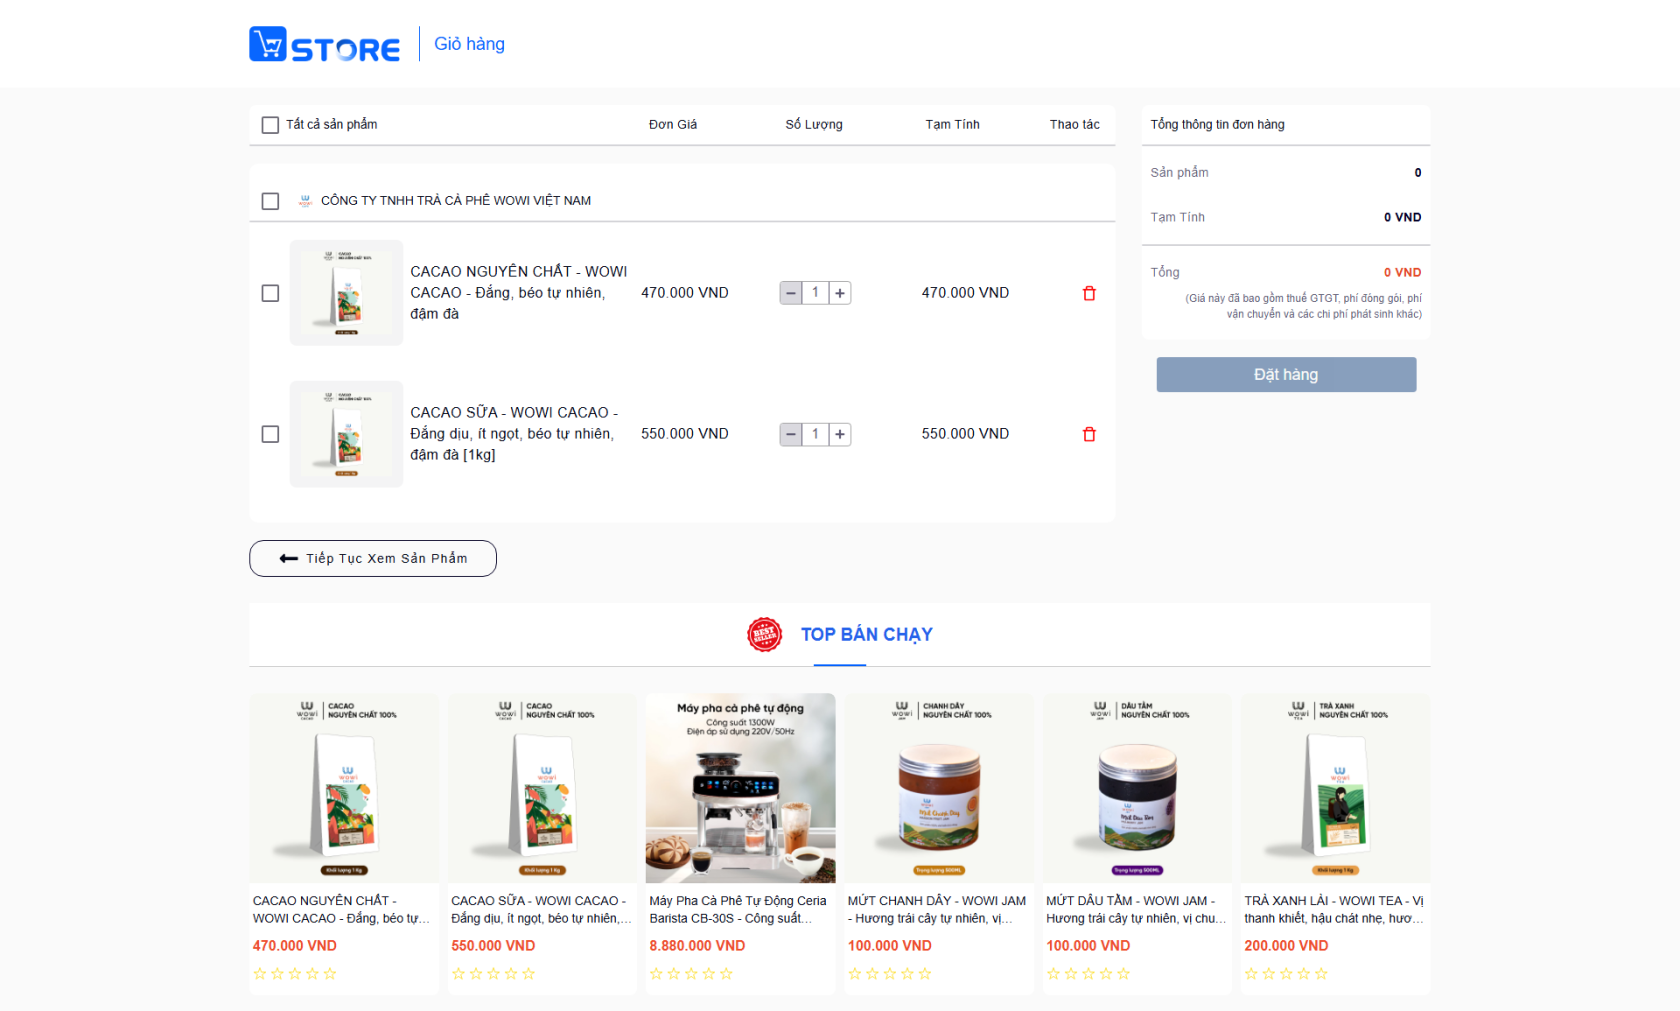This screenshot has height=1011, width=1680.
Task: Click the WOWI company shop logo icon
Action: click(305, 200)
